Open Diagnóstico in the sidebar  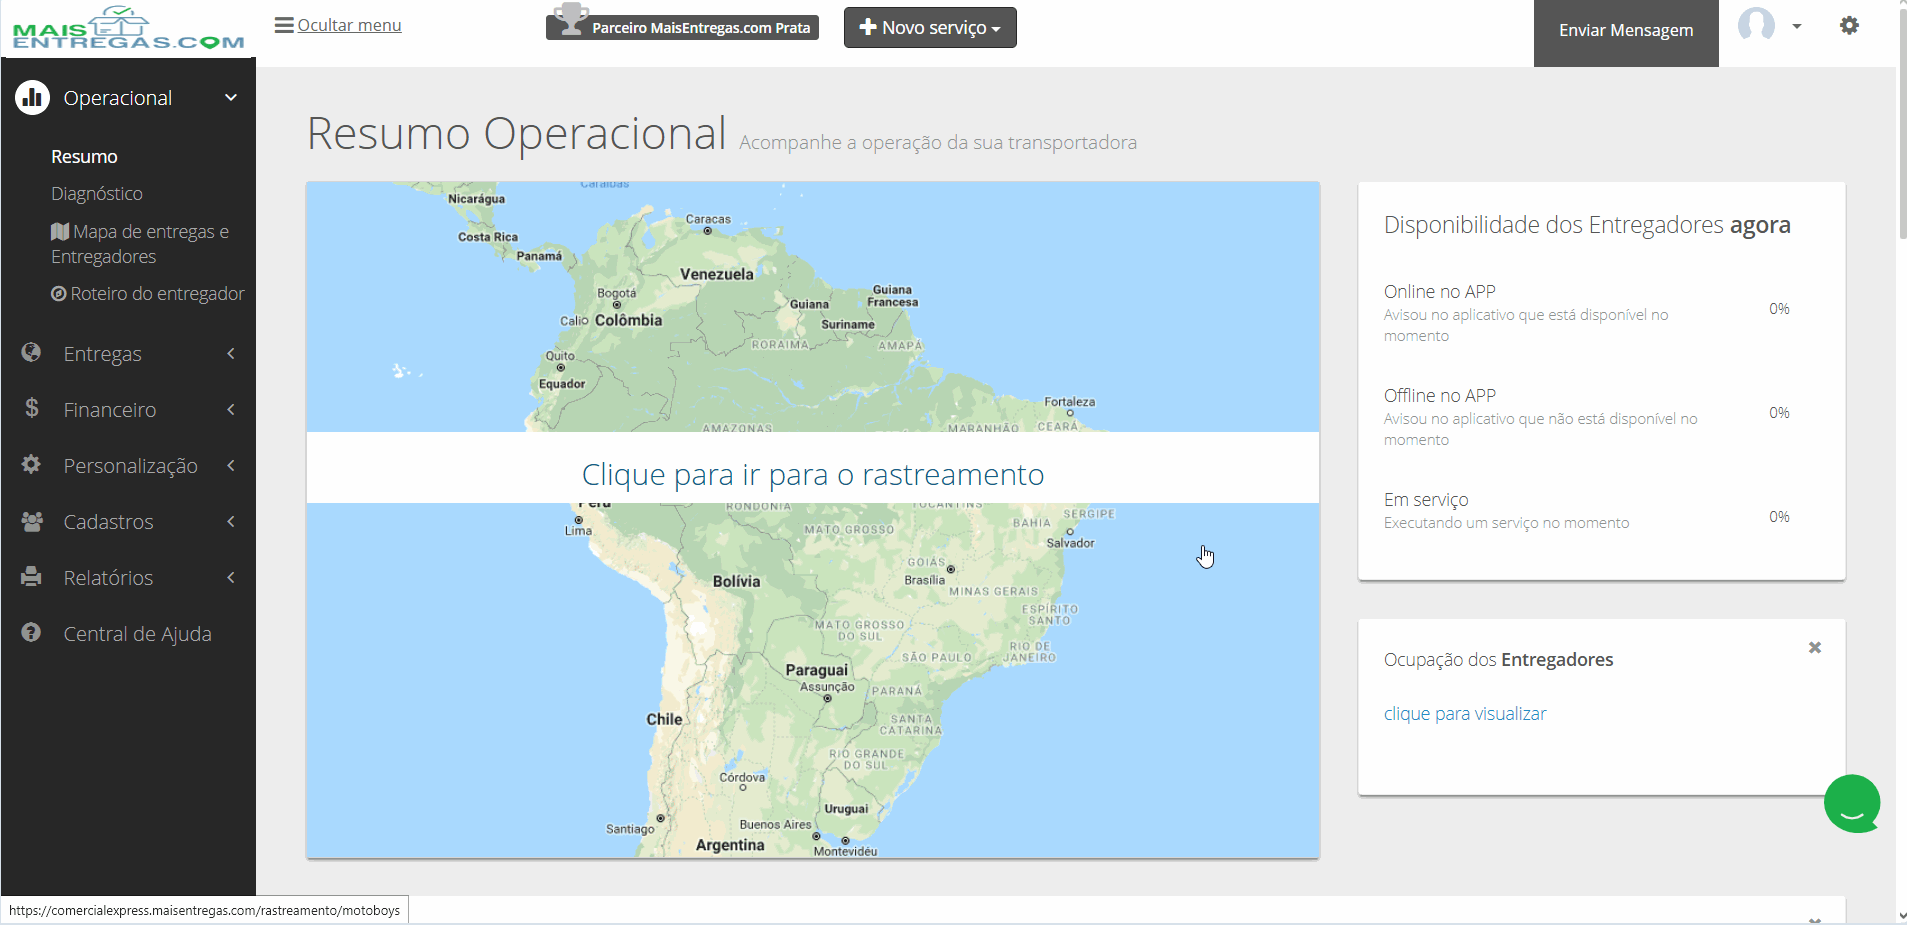[97, 194]
